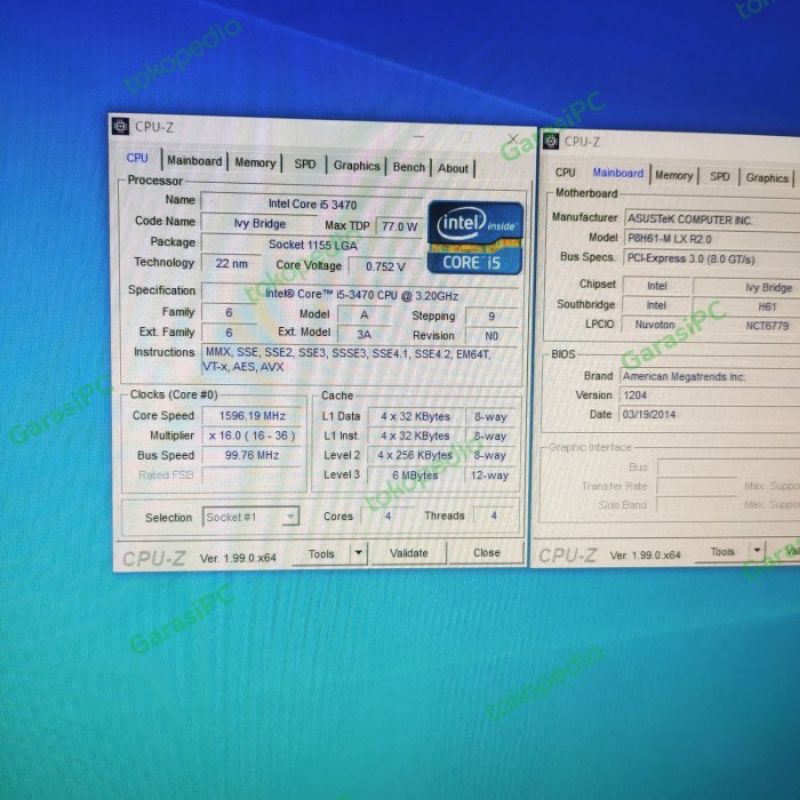Click the CPU-Z app icon in right window title bar
Screen dimensions: 800x800
(551, 140)
